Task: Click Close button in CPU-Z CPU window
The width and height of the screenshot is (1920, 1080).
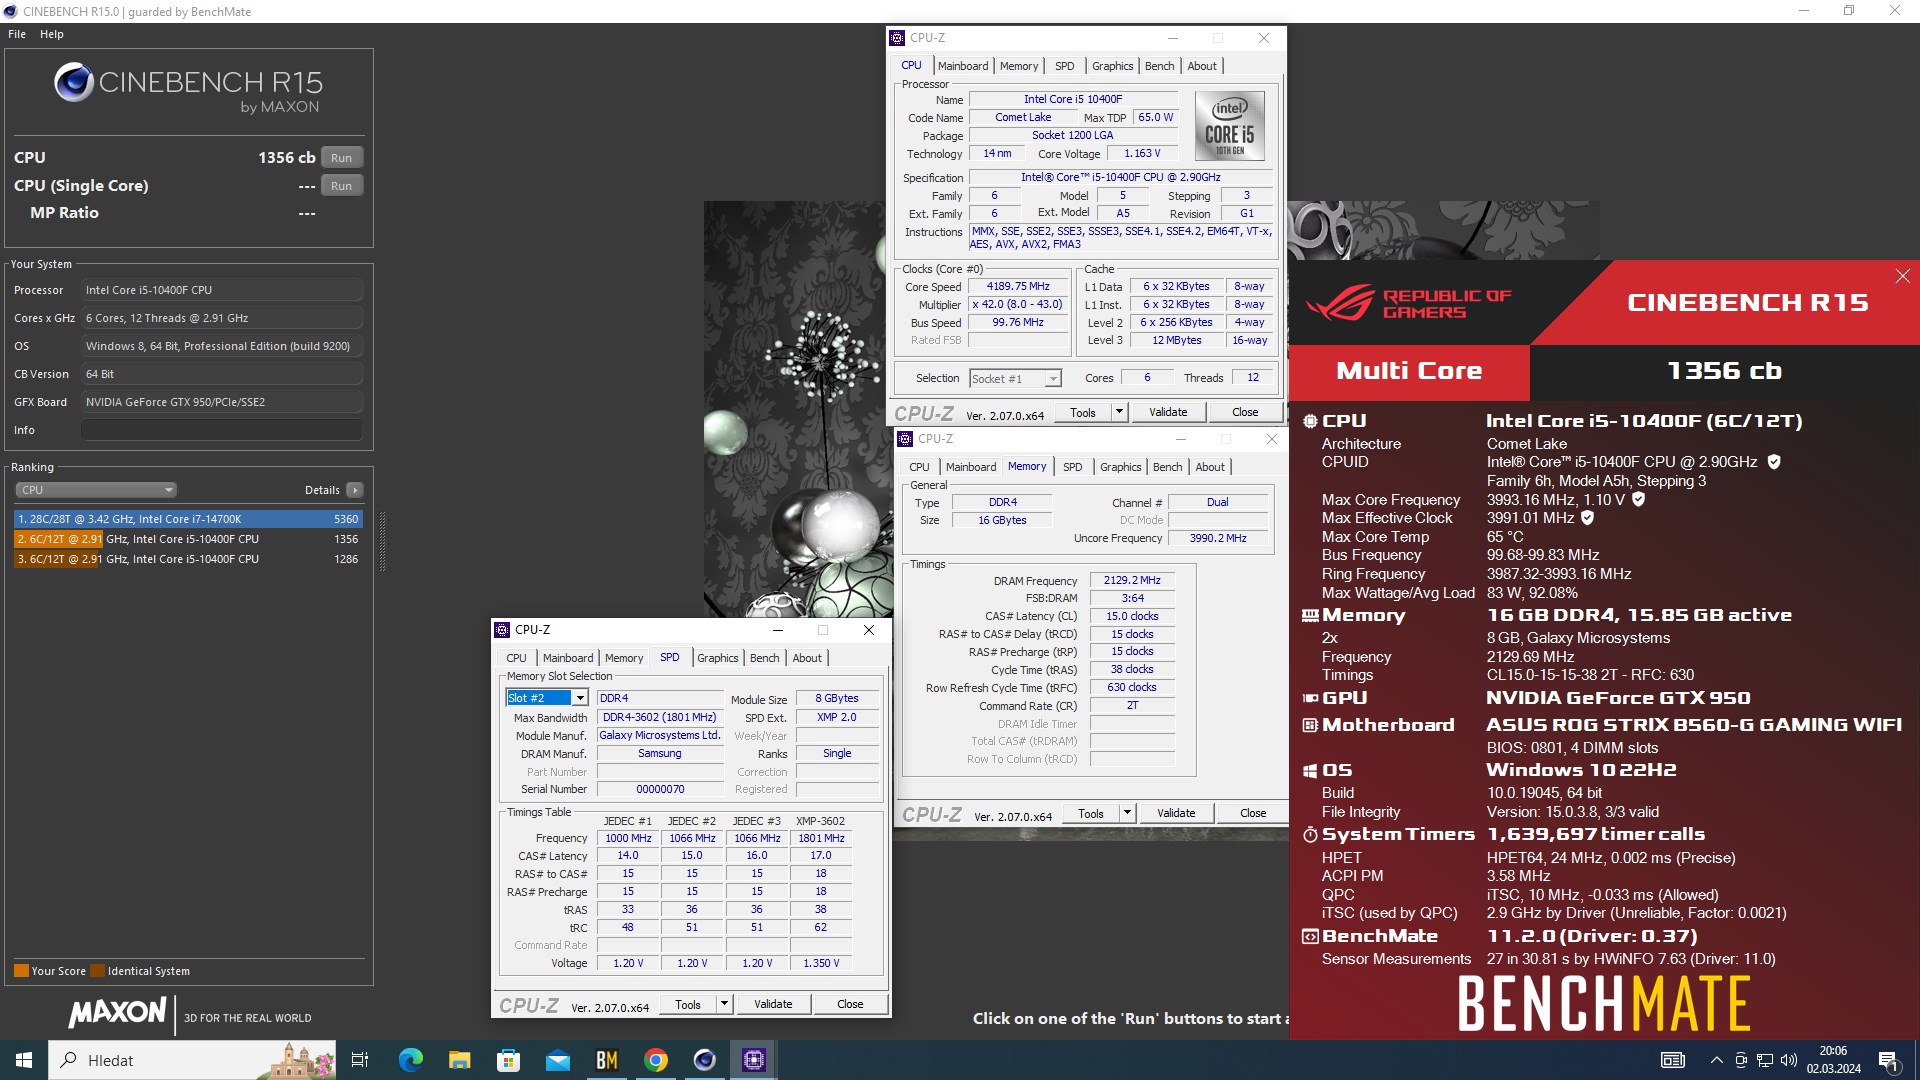Action: [x=1245, y=412]
